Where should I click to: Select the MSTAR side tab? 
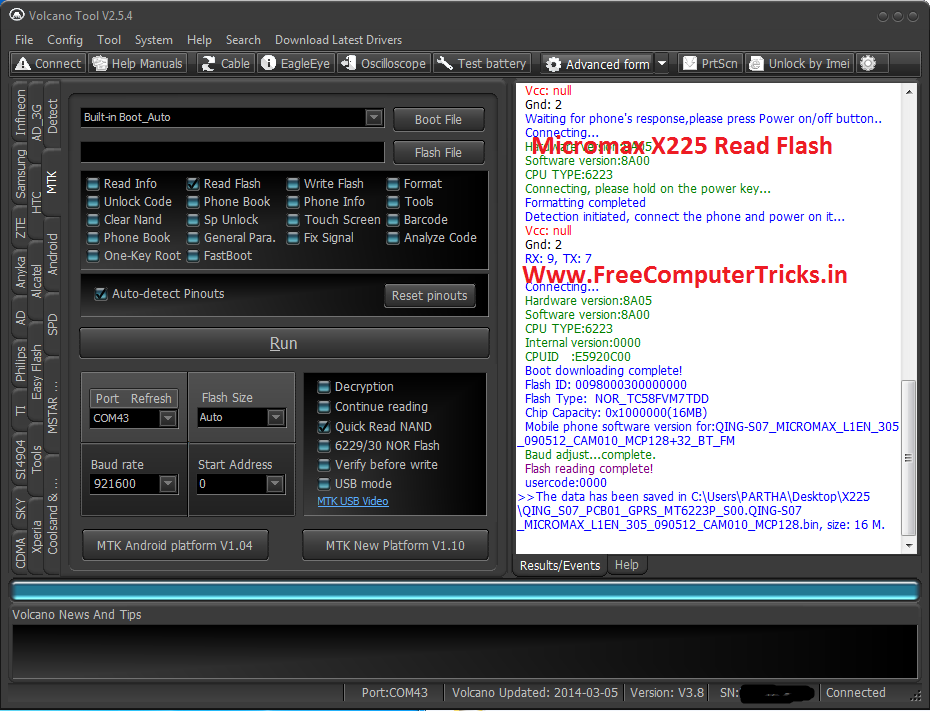click(x=52, y=406)
